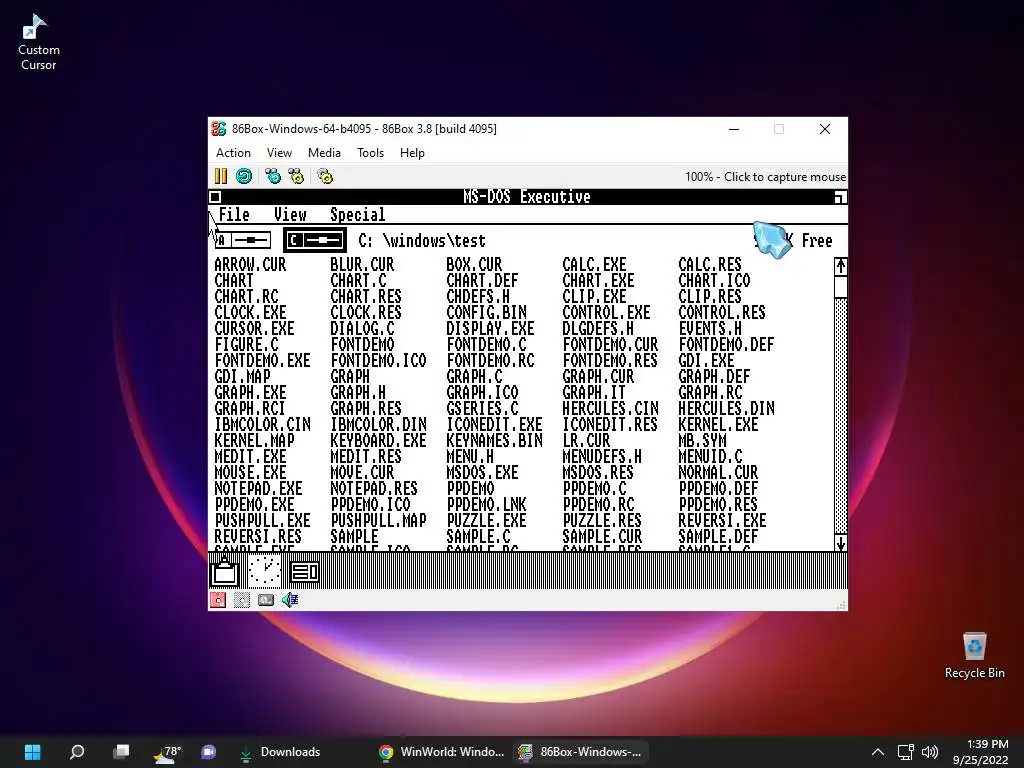Open the minimized Clipboard icon
The width and height of the screenshot is (1024, 768).
pos(225,571)
